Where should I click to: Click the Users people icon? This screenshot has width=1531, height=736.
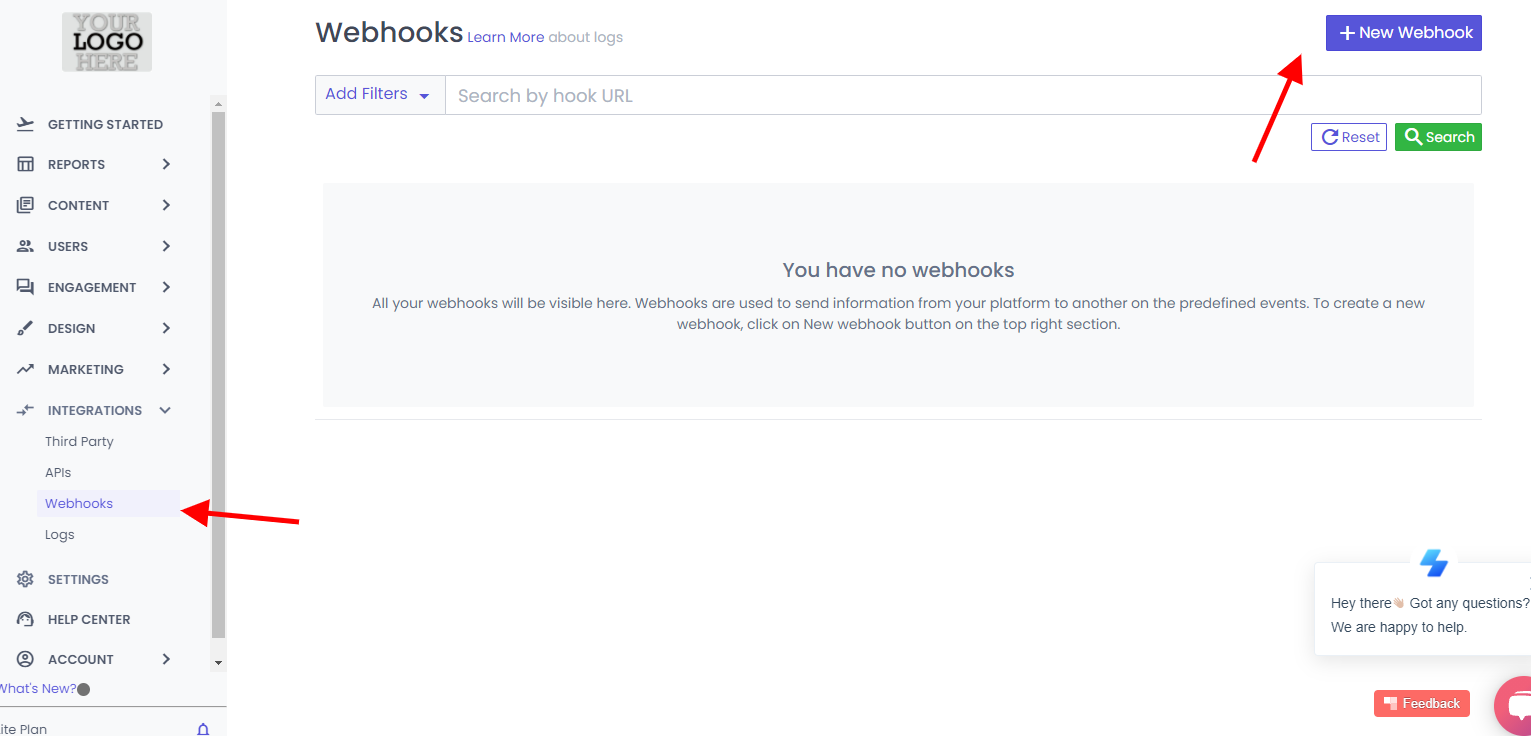pos(26,246)
